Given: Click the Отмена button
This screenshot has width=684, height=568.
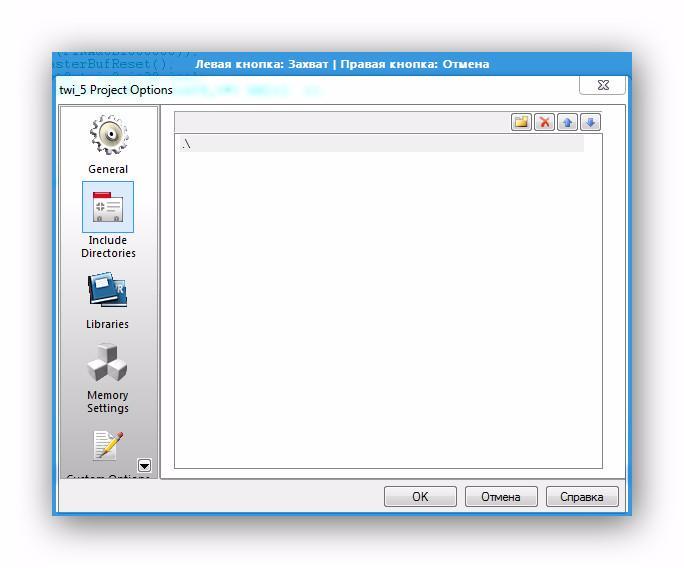Looking at the screenshot, I should point(501,496).
